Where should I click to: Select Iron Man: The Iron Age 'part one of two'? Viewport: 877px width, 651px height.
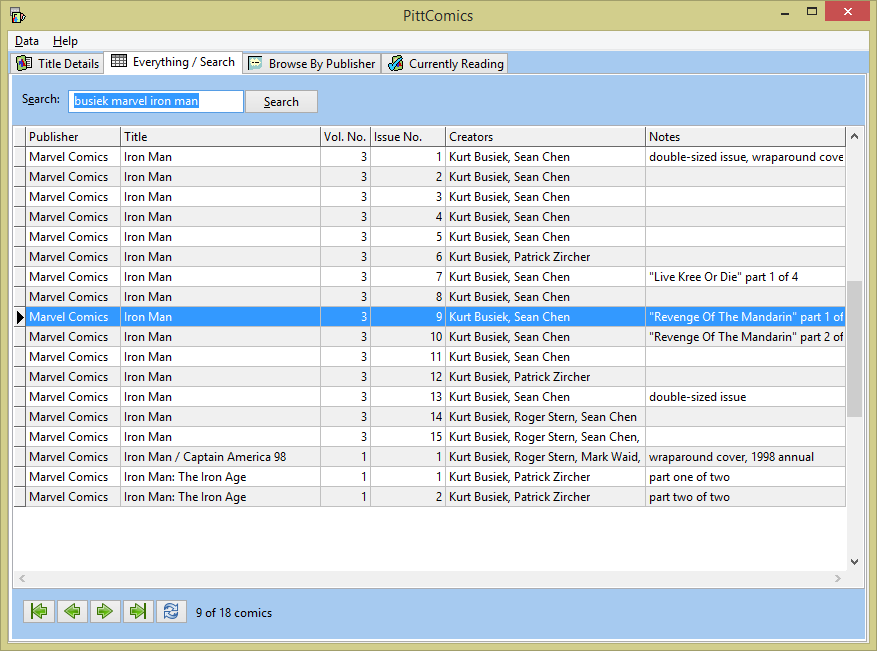pos(745,477)
